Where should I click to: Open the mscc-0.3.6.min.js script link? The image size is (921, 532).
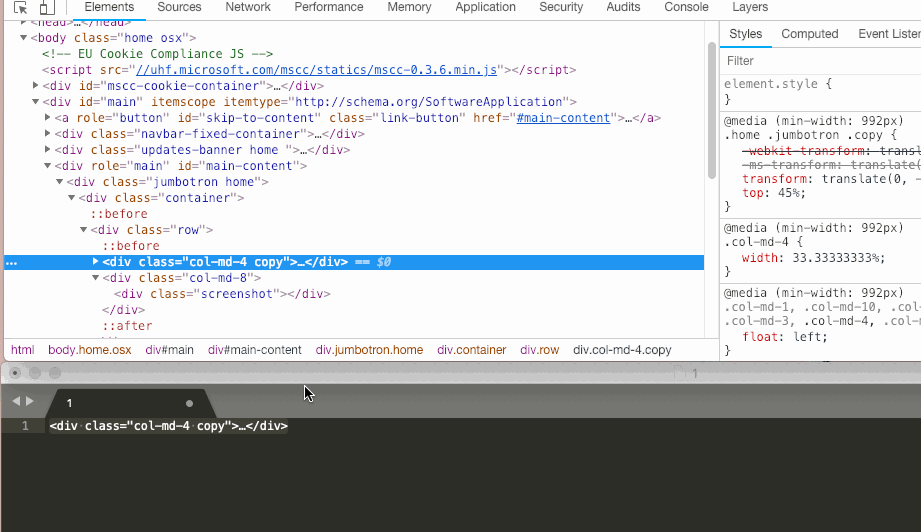317,70
